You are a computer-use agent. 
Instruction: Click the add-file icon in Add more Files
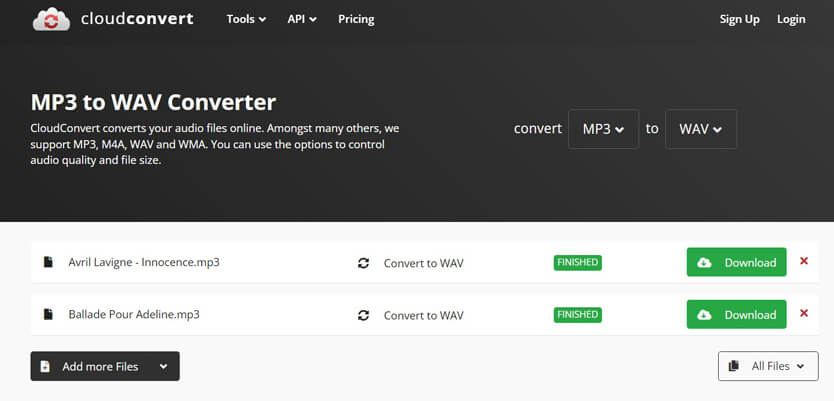[x=46, y=366]
